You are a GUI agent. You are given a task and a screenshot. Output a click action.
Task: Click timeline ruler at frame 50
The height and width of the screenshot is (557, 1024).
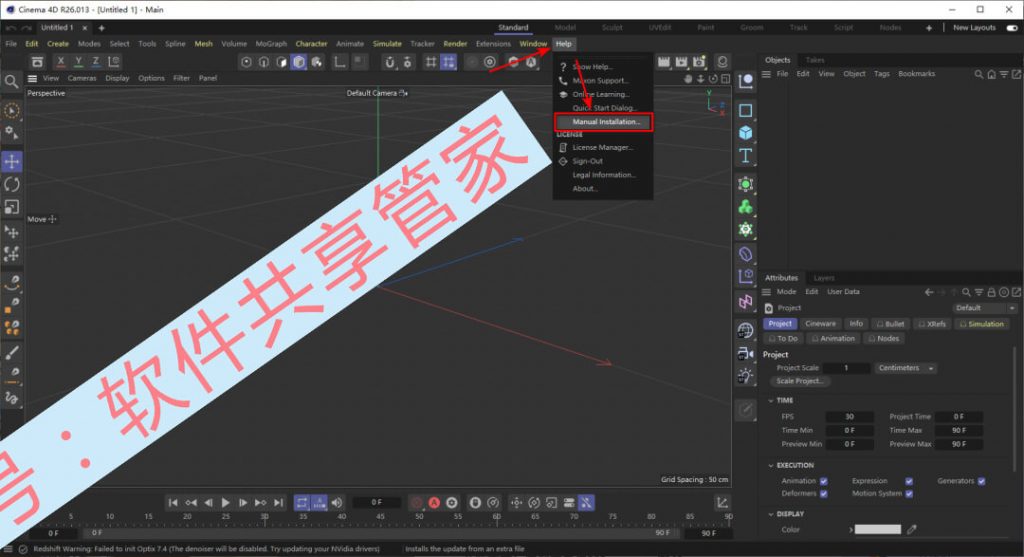click(x=419, y=517)
